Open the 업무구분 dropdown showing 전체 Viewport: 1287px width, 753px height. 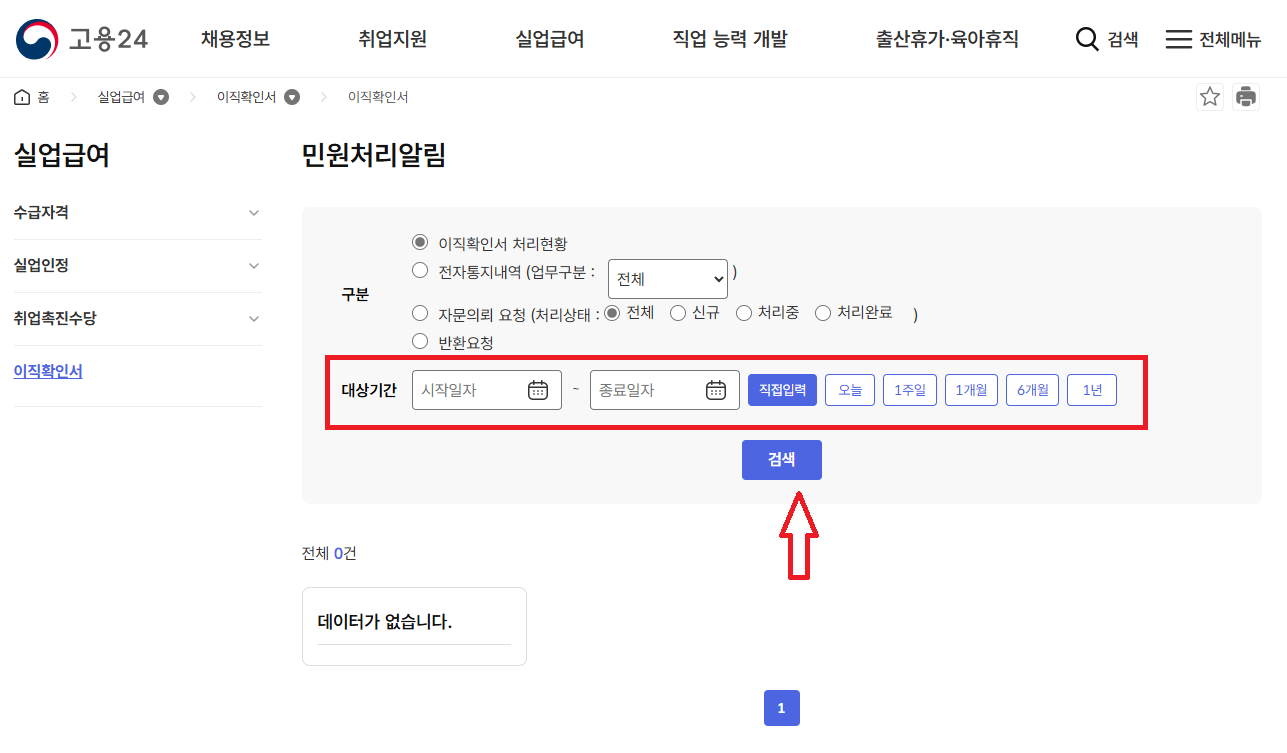(x=667, y=279)
